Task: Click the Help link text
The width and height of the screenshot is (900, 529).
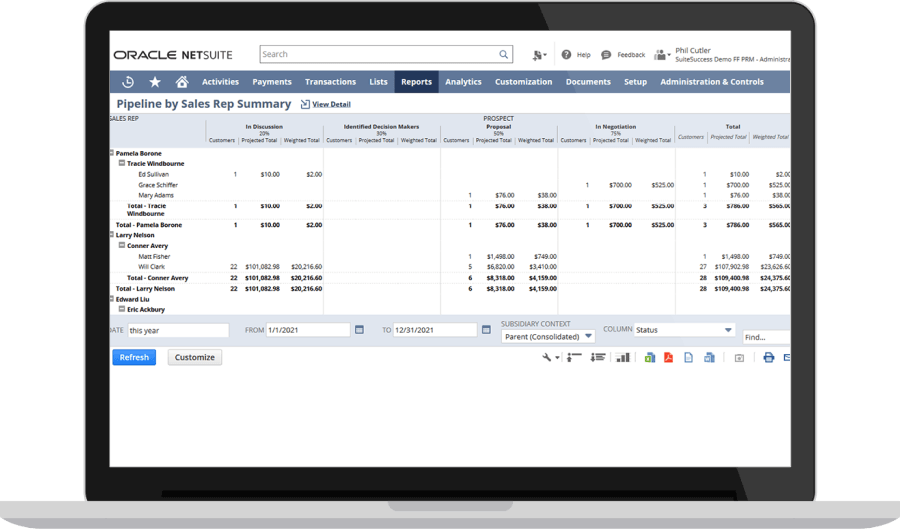Action: point(584,55)
